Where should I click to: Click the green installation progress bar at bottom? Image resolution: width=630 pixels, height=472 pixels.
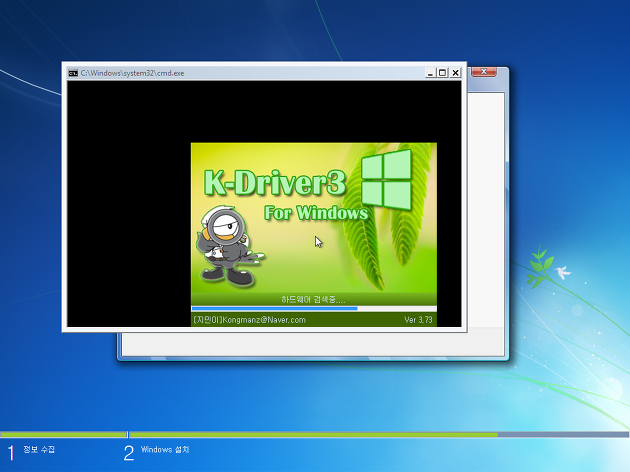[314, 435]
